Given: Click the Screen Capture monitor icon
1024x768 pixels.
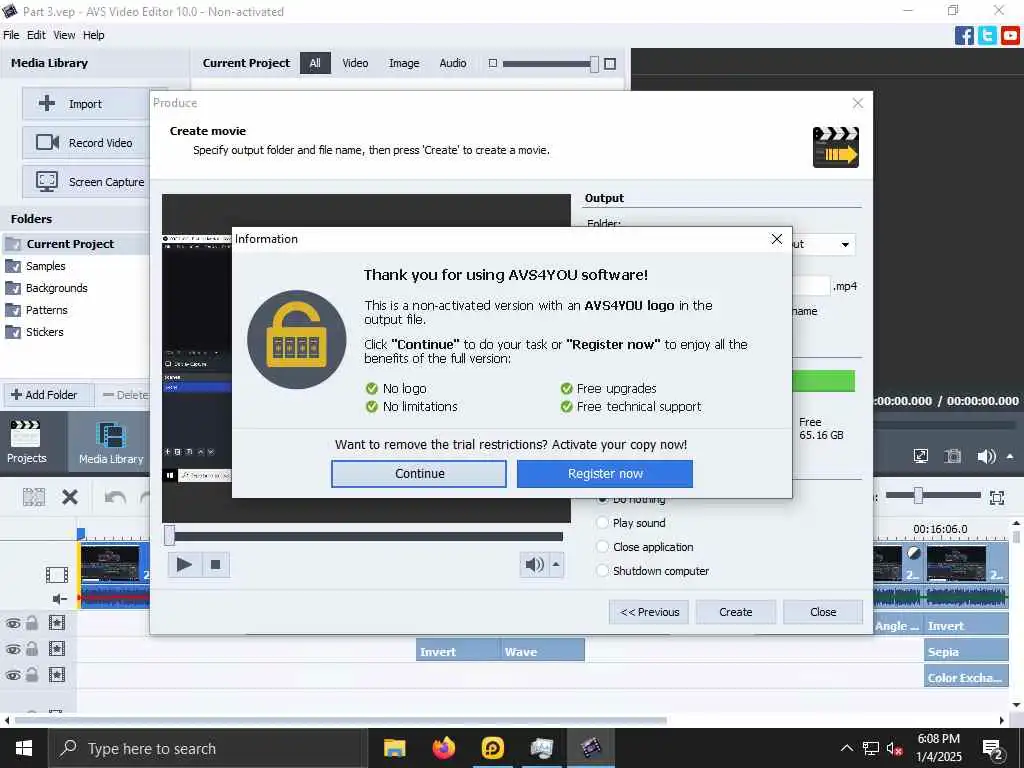Looking at the screenshot, I should click(x=47, y=182).
